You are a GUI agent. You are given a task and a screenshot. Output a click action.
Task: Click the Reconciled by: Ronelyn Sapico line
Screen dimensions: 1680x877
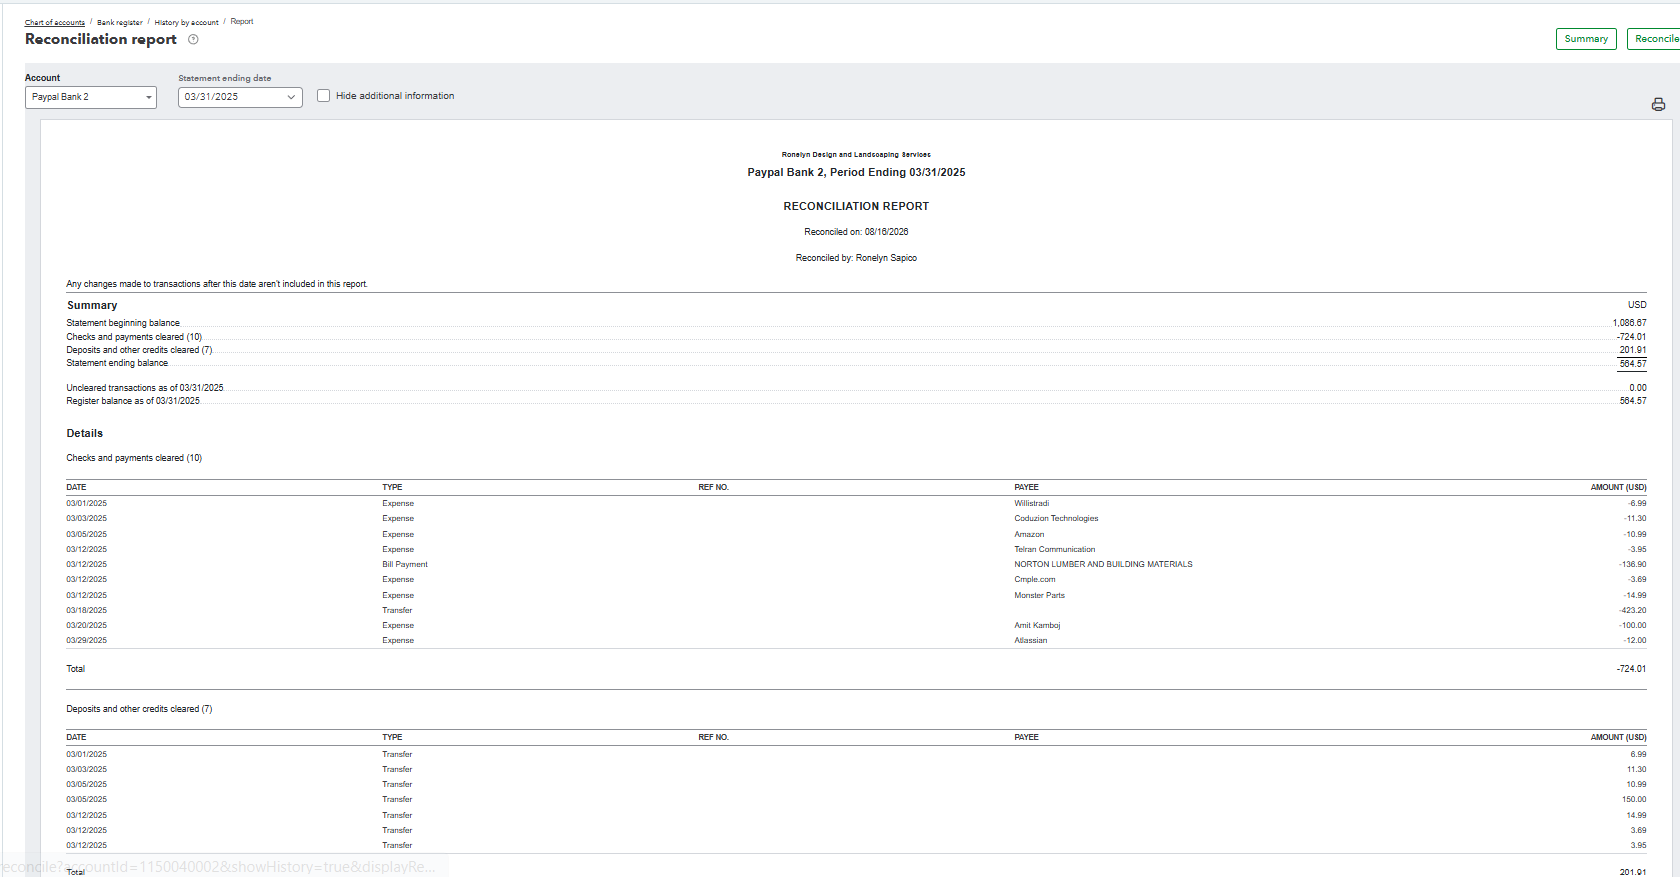tap(856, 258)
